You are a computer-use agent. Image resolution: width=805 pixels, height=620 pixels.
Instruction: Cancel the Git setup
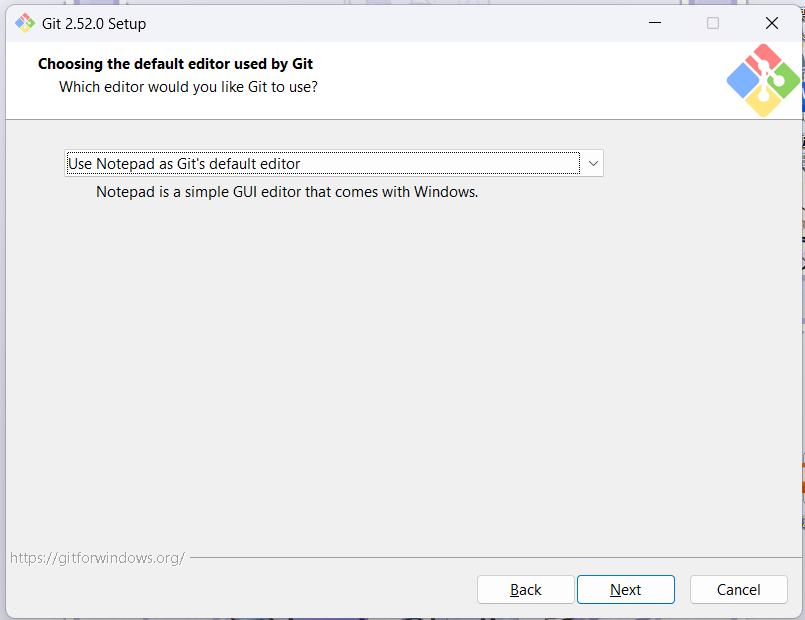(738, 589)
